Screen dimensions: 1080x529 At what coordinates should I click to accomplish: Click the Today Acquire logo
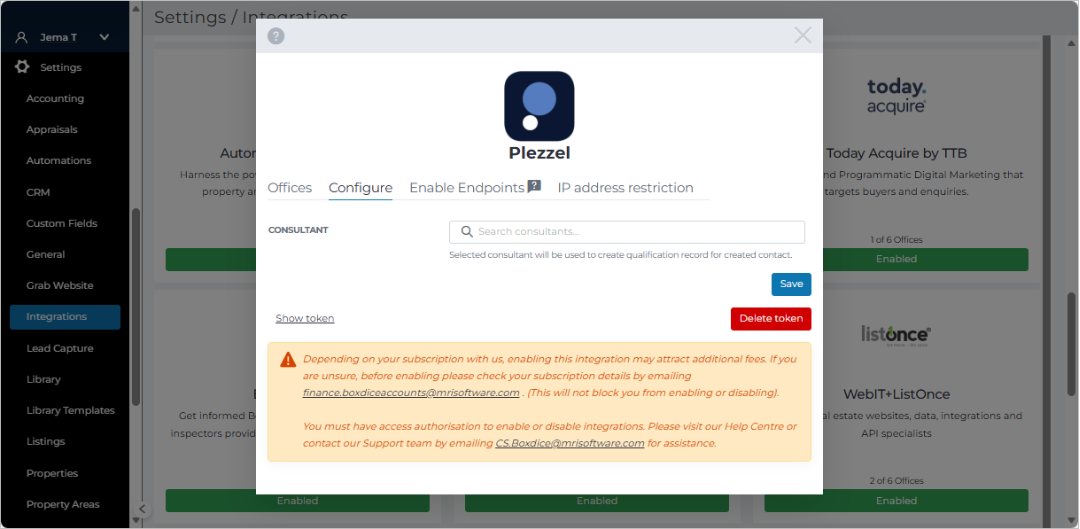(896, 96)
